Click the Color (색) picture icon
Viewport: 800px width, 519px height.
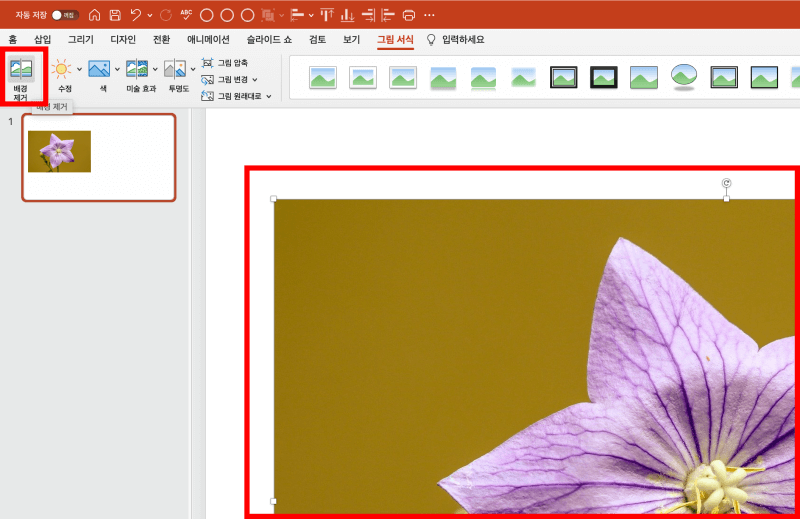tap(99, 69)
